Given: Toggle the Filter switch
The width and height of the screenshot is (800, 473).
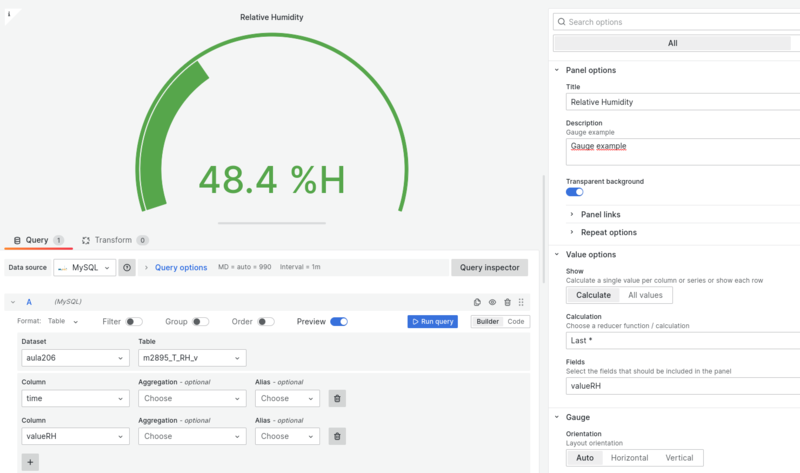Looking at the screenshot, I should tap(134, 321).
